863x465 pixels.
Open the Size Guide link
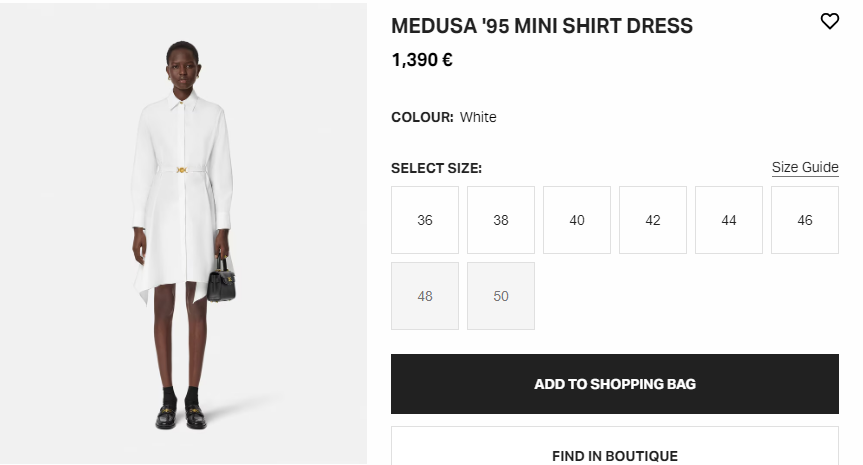tap(805, 167)
